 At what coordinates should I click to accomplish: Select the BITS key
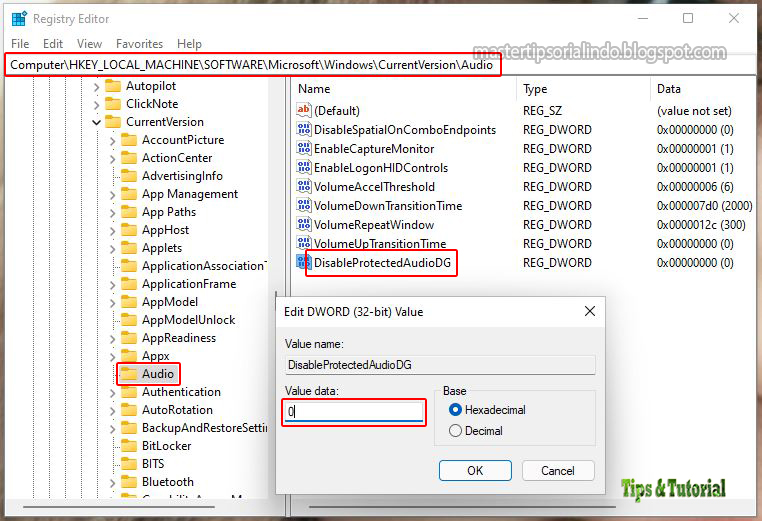coord(153,464)
